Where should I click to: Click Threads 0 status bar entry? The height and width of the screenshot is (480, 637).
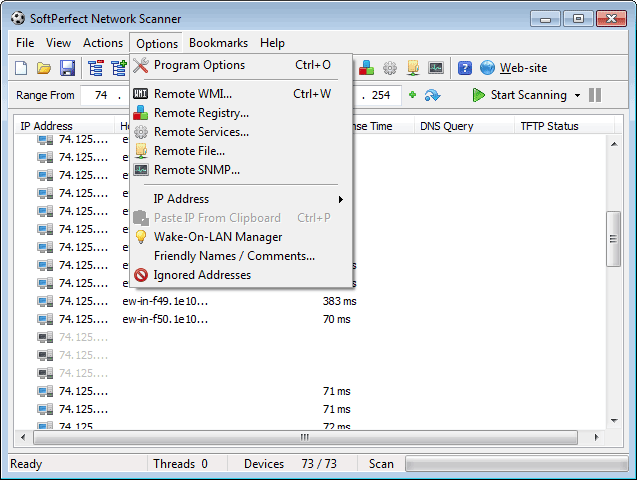[180, 464]
